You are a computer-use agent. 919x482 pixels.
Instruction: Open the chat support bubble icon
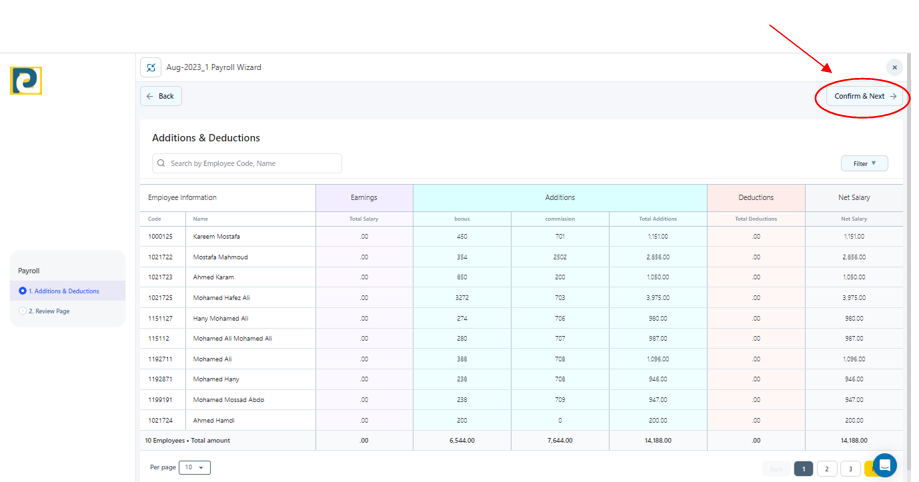tap(884, 465)
